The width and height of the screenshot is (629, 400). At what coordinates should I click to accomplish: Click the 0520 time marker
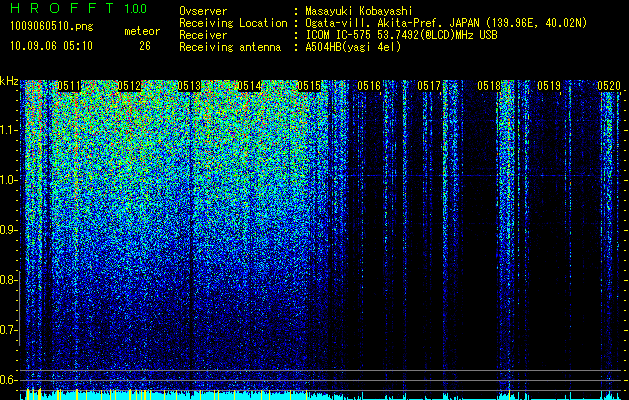[609, 86]
